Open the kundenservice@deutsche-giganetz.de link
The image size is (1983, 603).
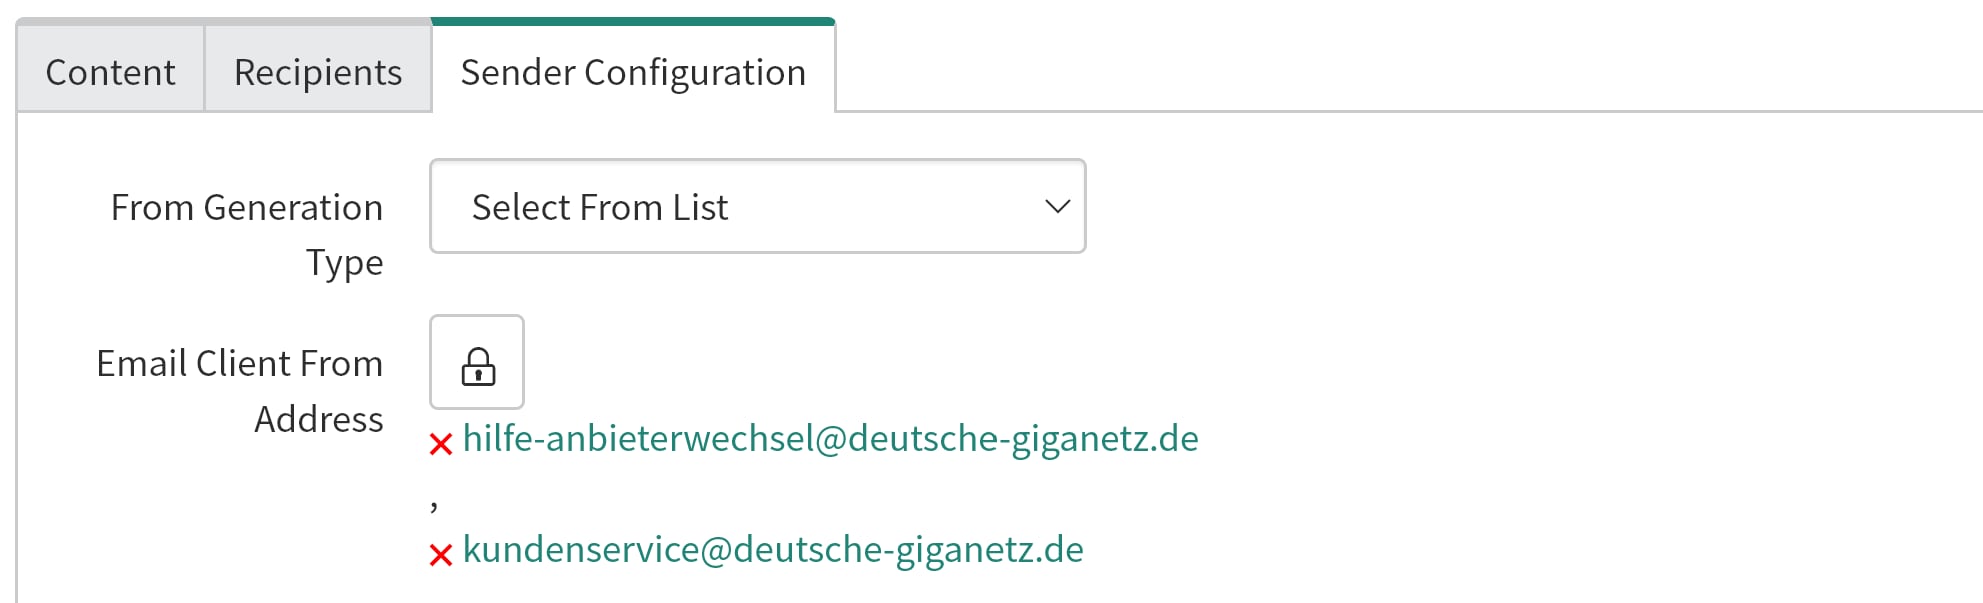(x=773, y=550)
